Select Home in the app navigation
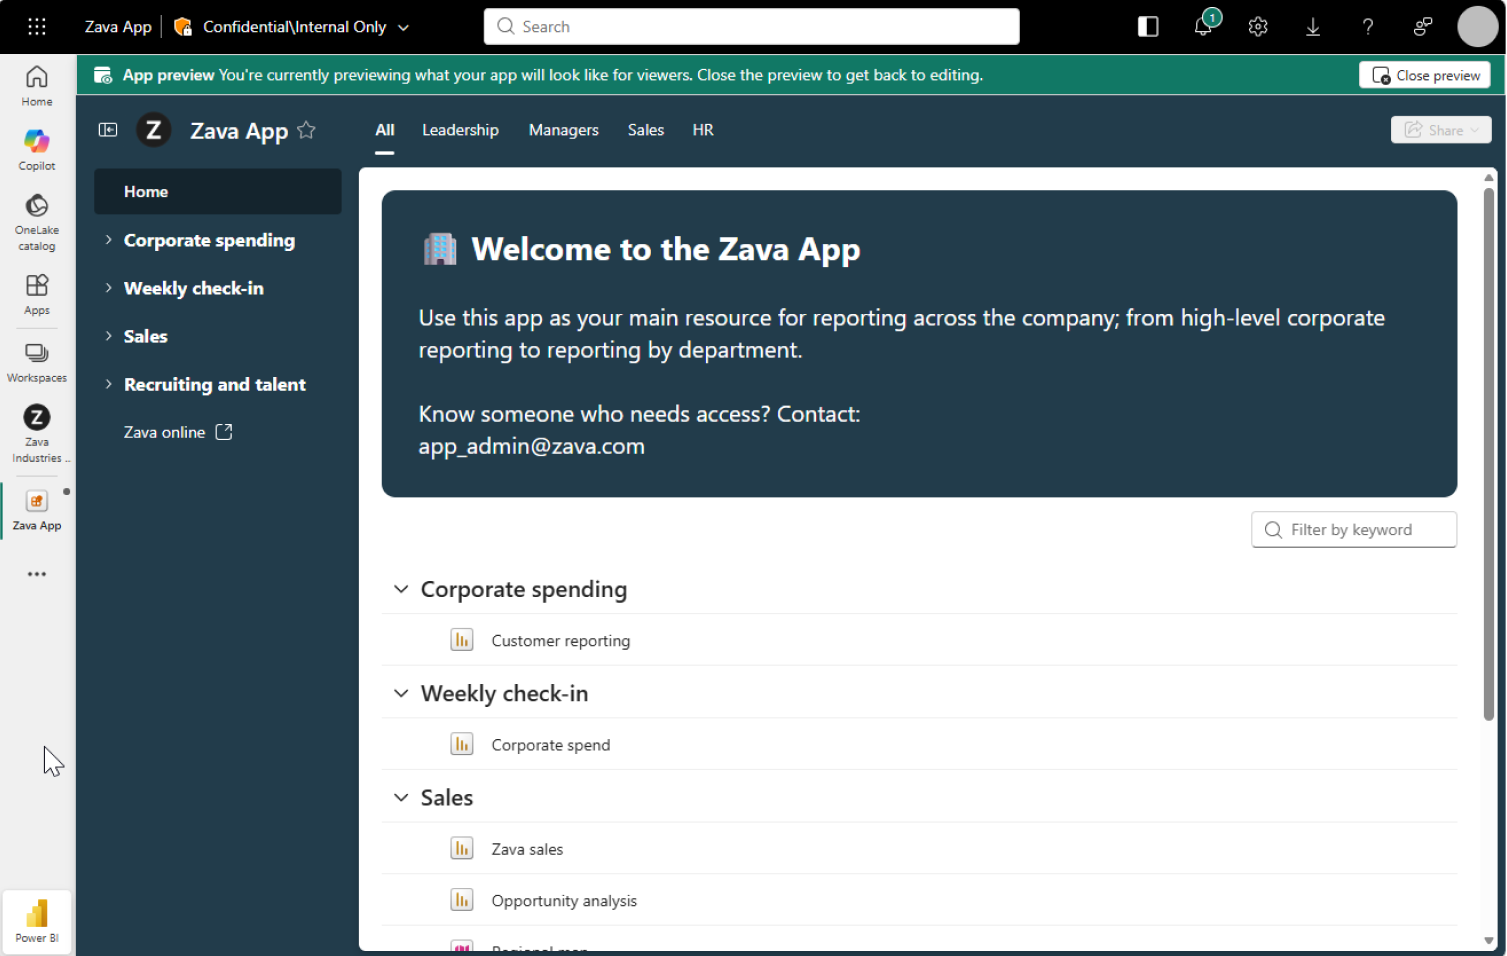1507x956 pixels. pyautogui.click(x=218, y=191)
